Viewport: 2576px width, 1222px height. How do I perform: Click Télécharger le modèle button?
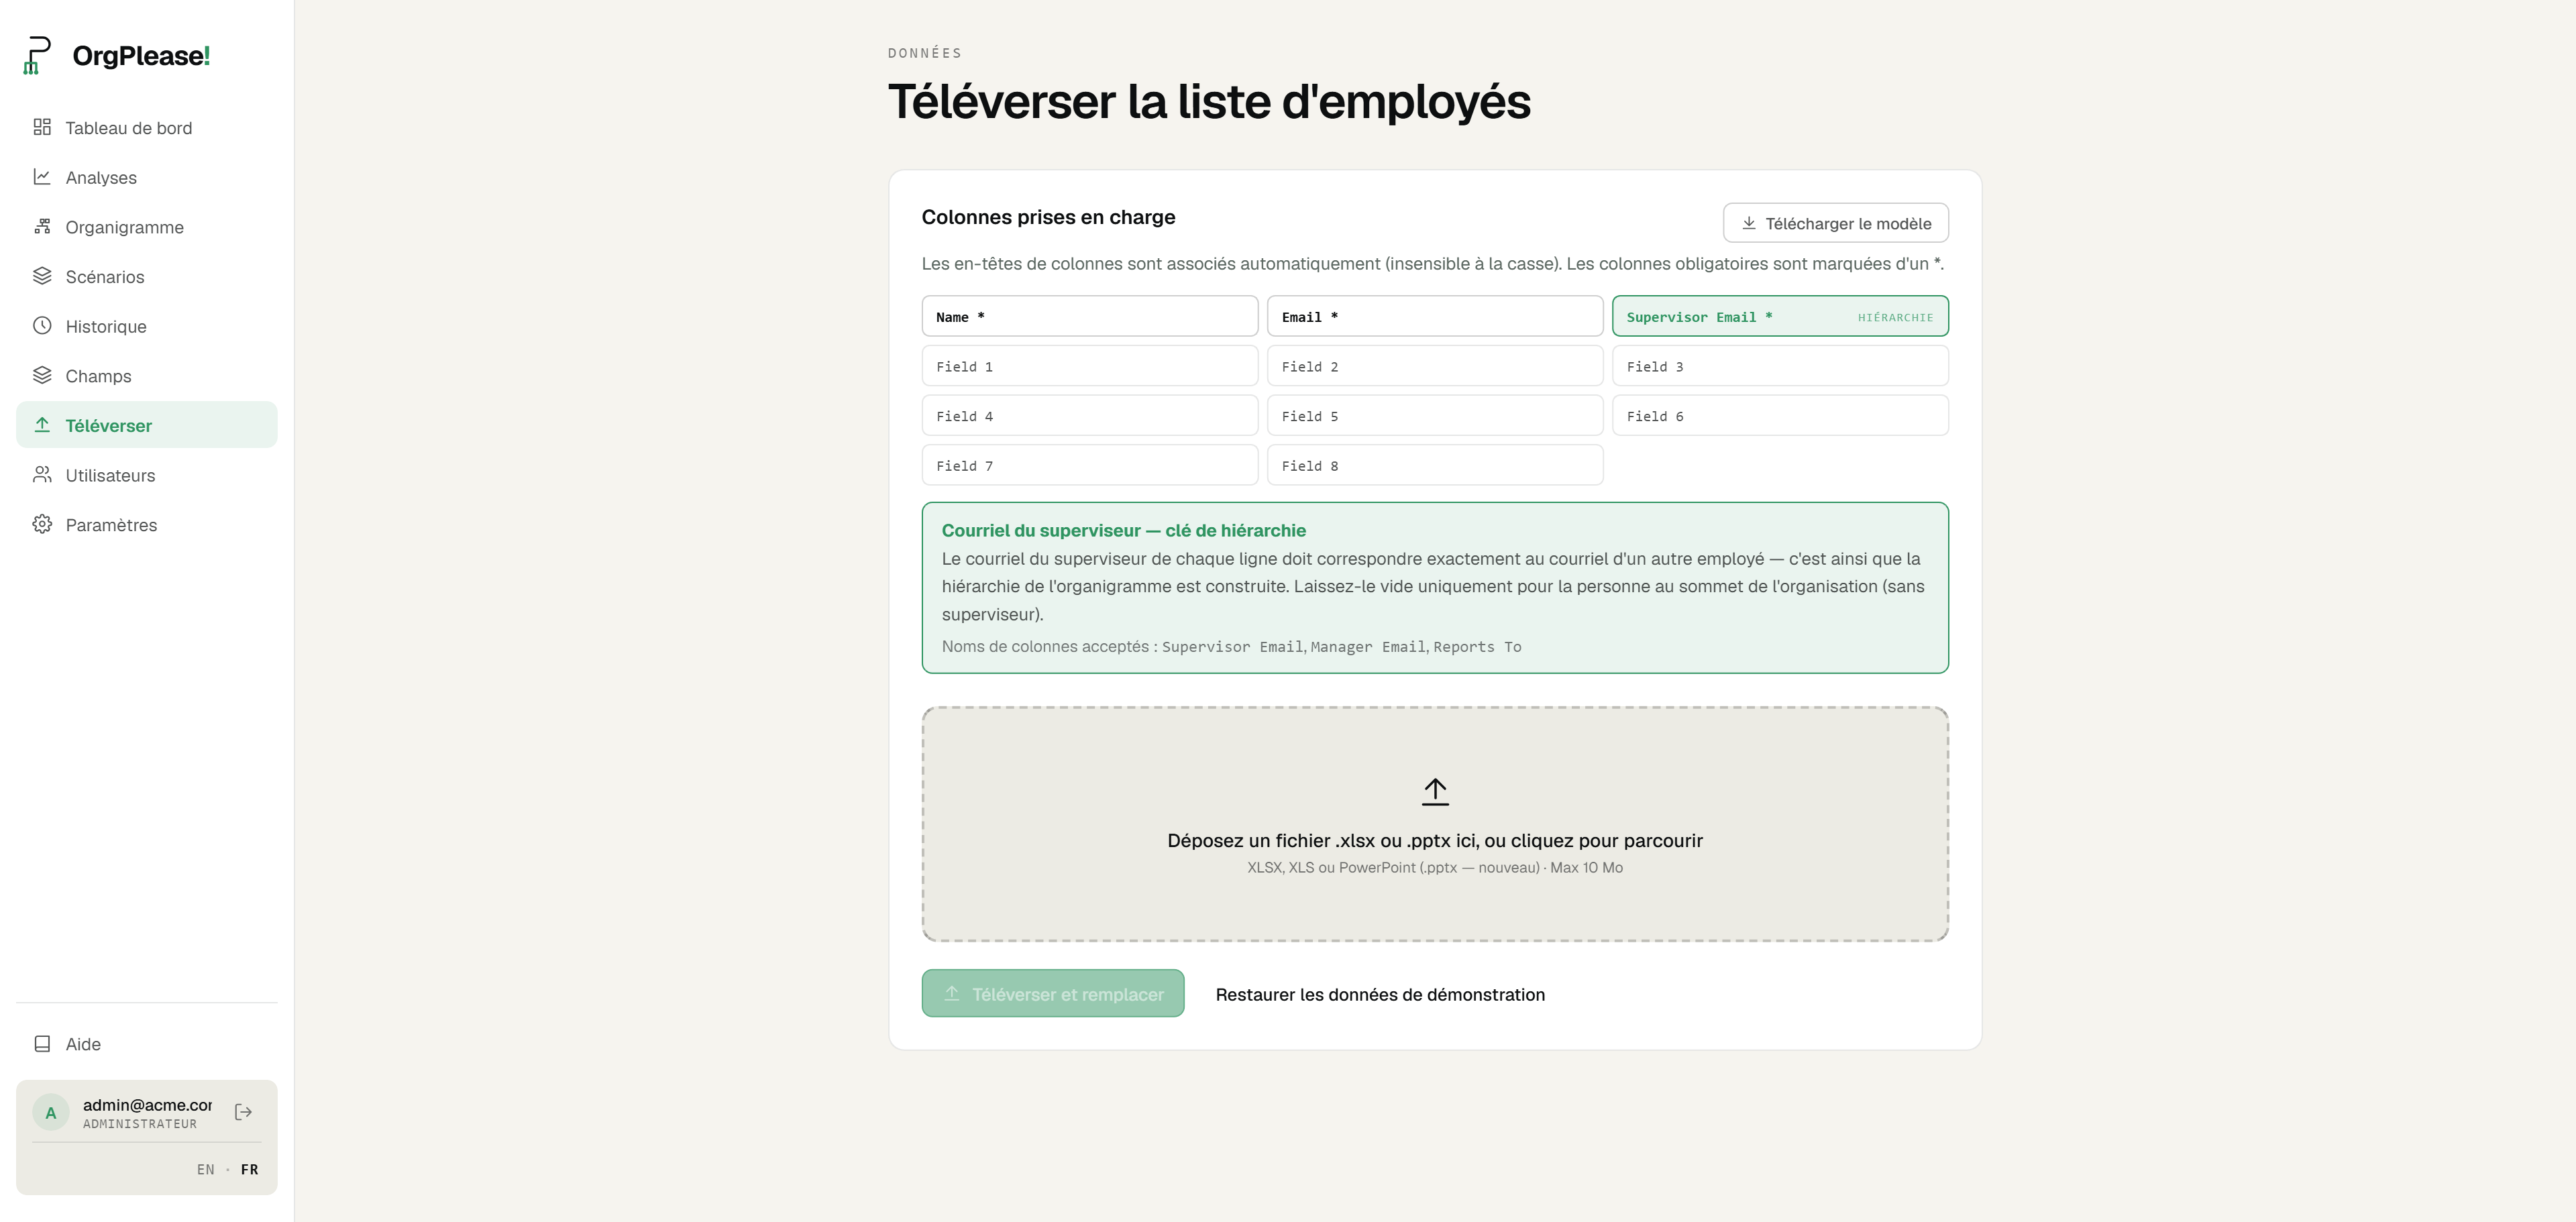click(1835, 223)
